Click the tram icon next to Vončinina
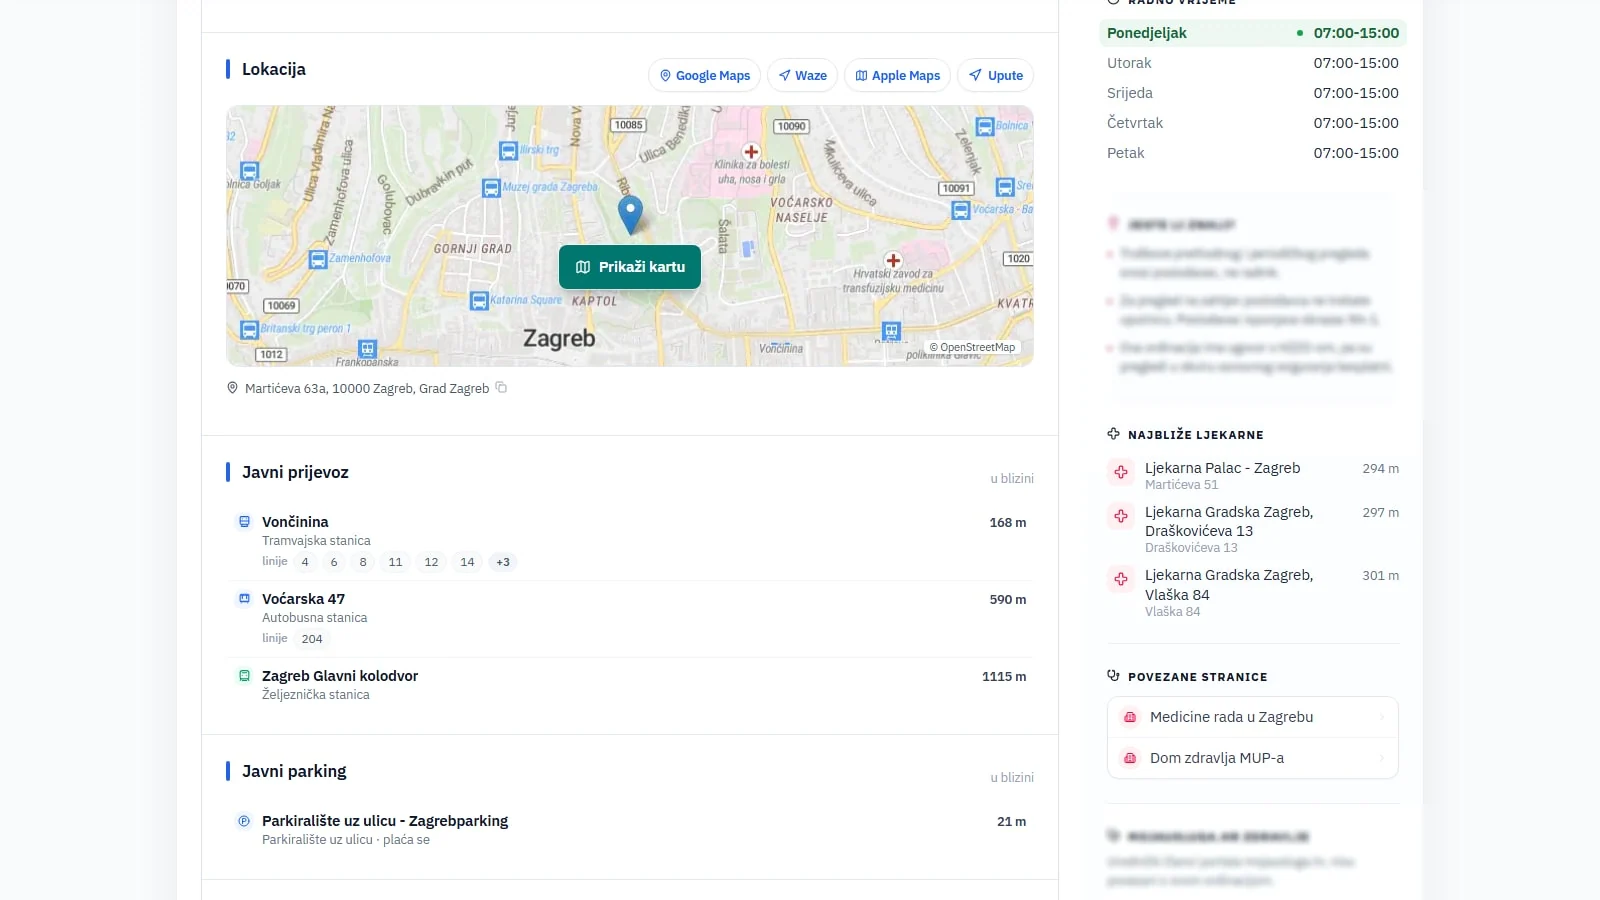The height and width of the screenshot is (900, 1600). click(x=244, y=521)
